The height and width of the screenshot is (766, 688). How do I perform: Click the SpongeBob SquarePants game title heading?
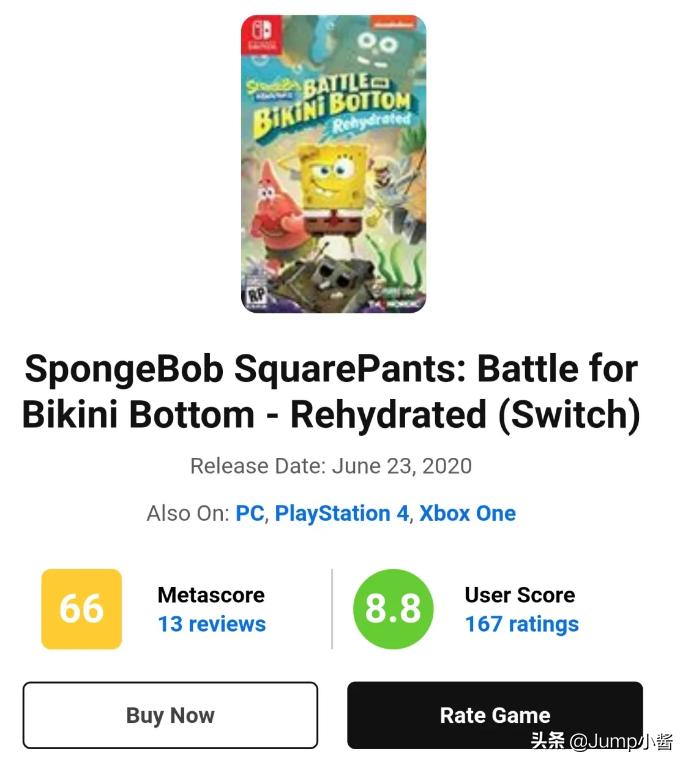pos(331,391)
